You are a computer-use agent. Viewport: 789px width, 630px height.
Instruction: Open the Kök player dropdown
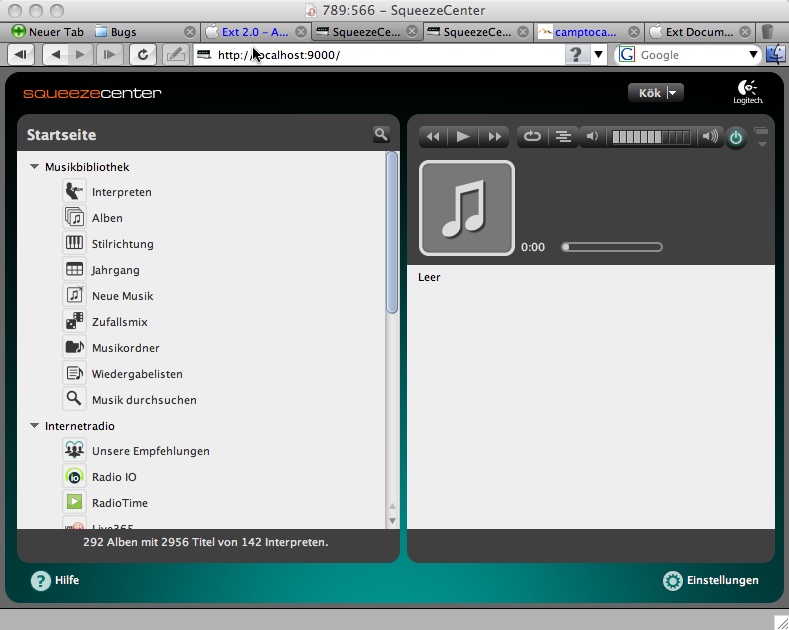656,93
